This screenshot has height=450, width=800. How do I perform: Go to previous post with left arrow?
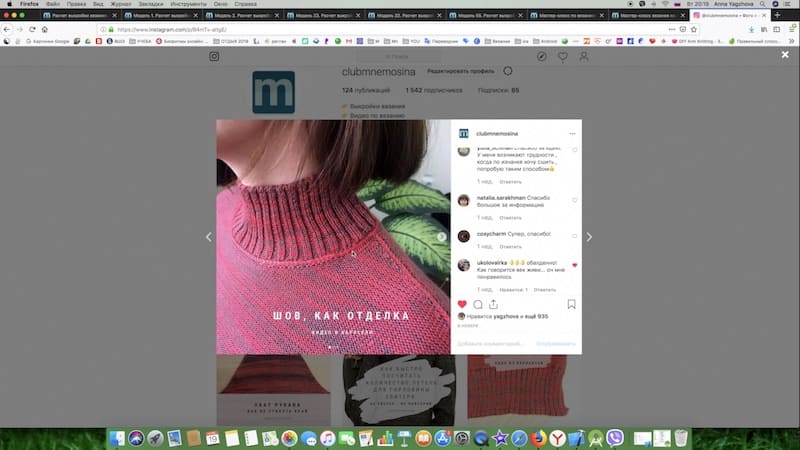click(x=209, y=237)
